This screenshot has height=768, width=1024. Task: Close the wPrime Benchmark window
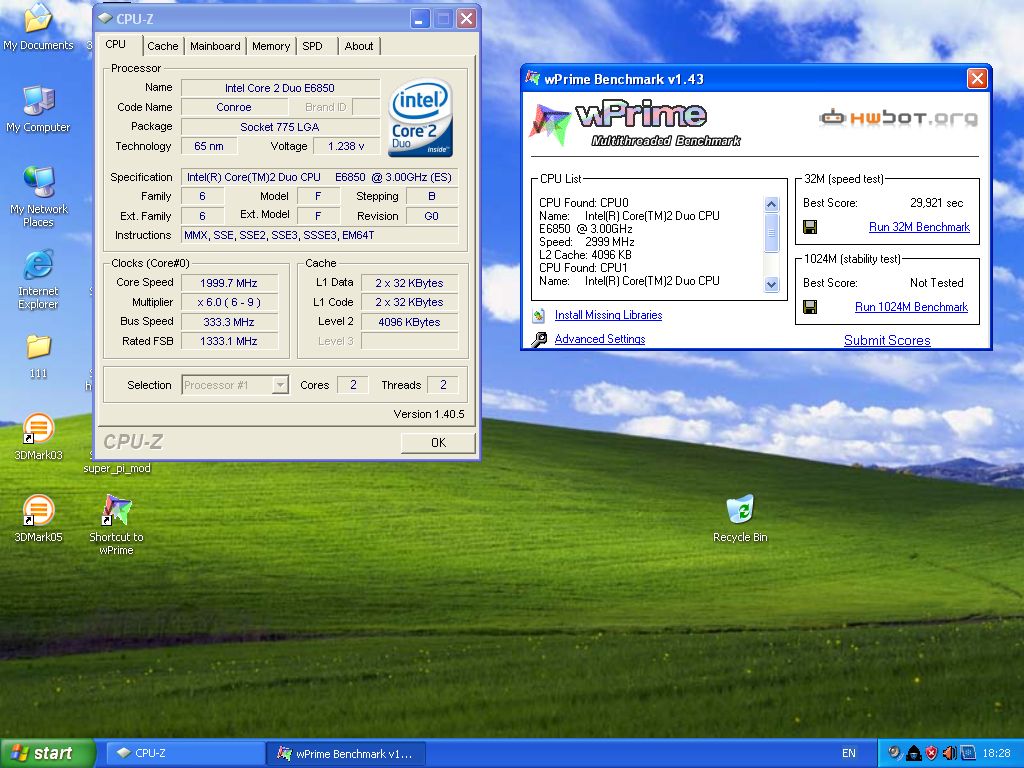click(x=977, y=78)
